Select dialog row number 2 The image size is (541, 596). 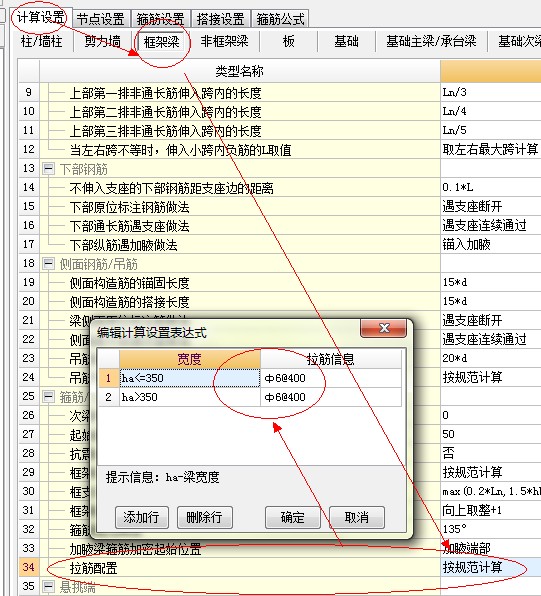[x=109, y=397]
